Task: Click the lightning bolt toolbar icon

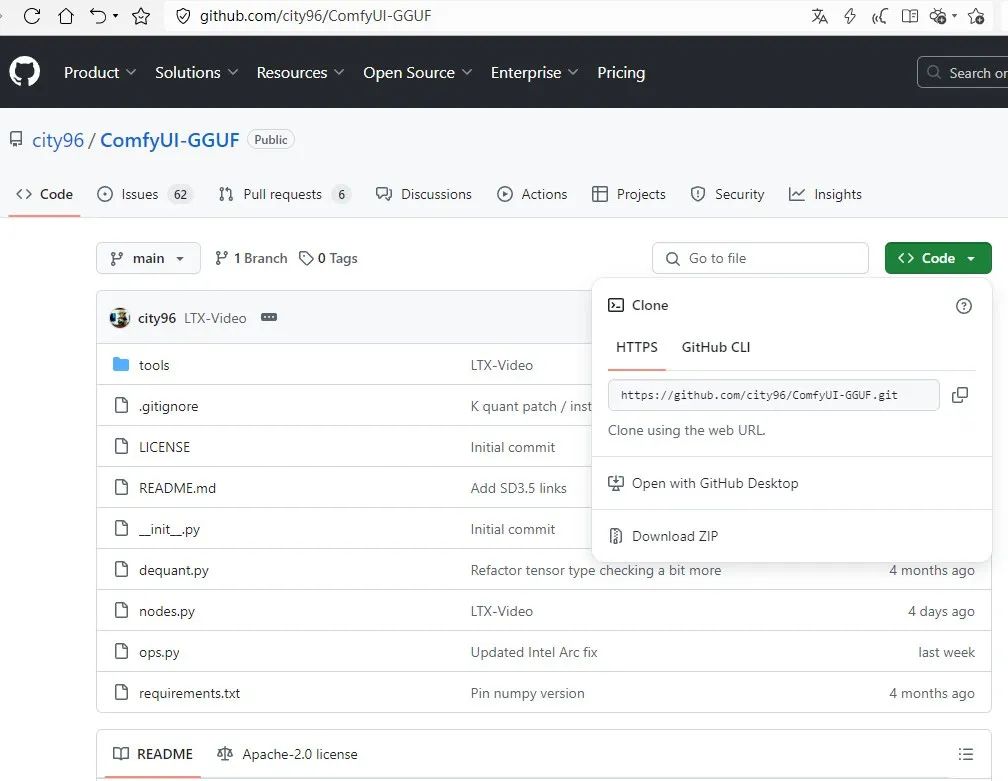Action: 850,16
